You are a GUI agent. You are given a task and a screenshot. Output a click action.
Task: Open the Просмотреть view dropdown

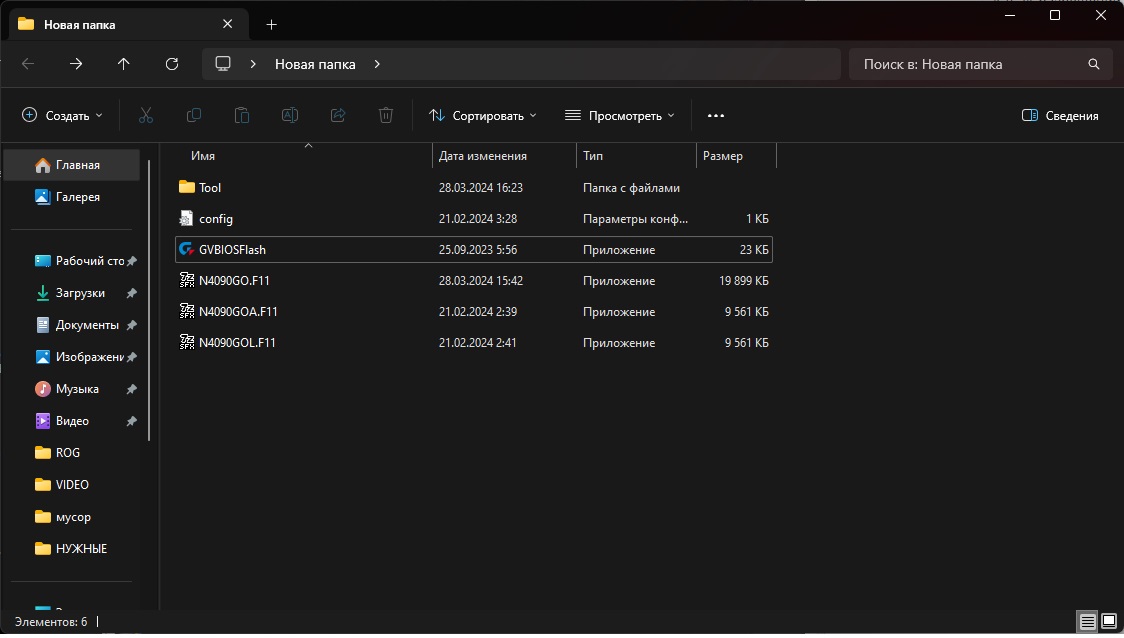click(619, 115)
